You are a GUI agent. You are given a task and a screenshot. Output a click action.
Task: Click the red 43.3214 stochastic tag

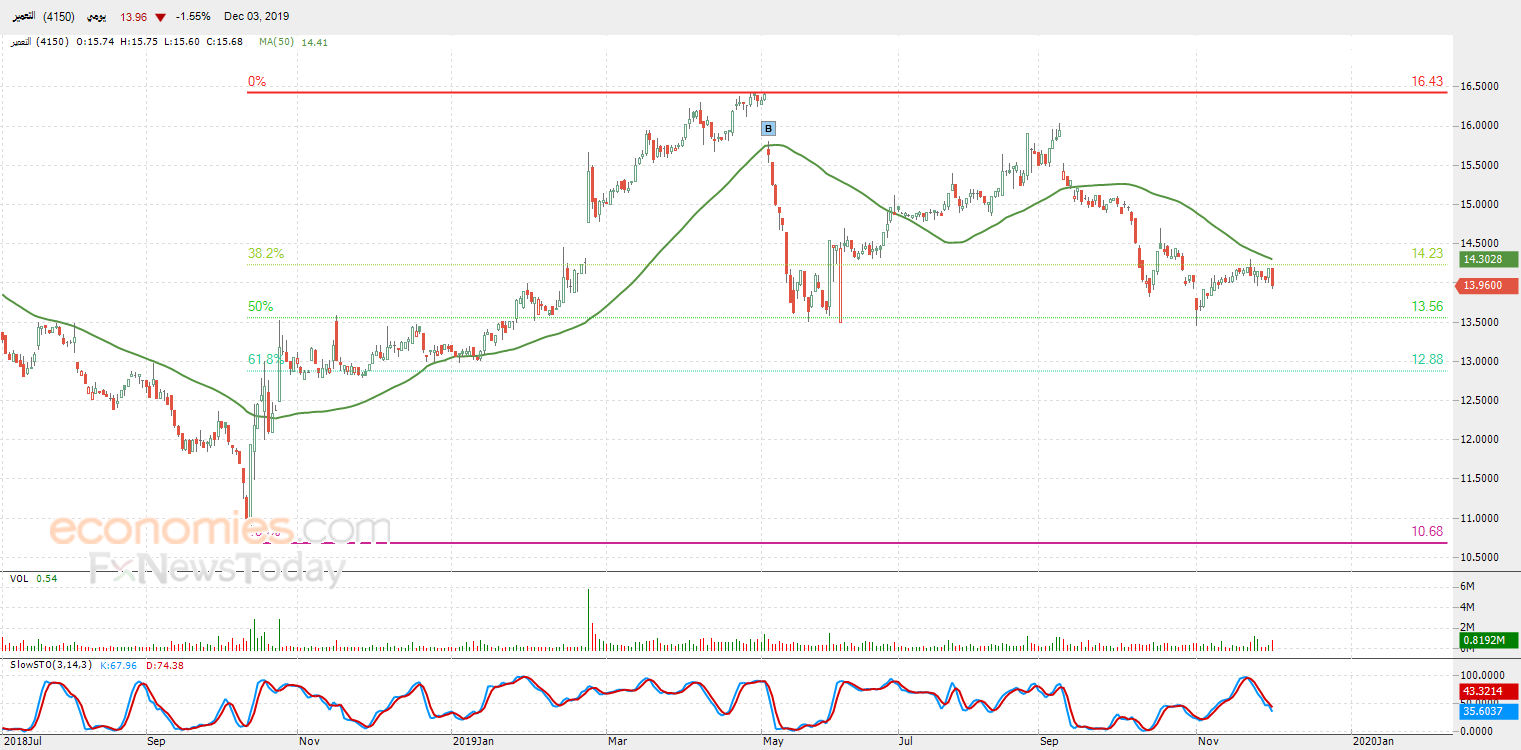pyautogui.click(x=1488, y=691)
